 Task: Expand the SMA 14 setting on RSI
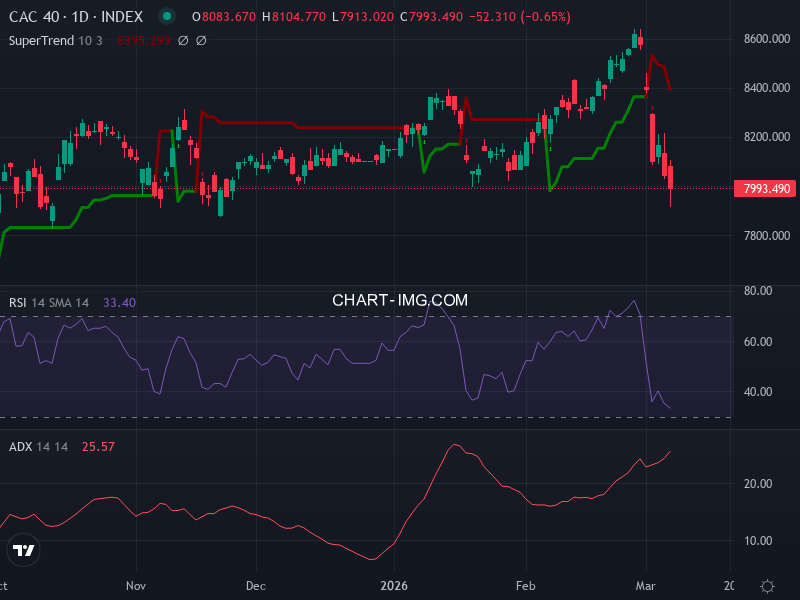(69, 300)
